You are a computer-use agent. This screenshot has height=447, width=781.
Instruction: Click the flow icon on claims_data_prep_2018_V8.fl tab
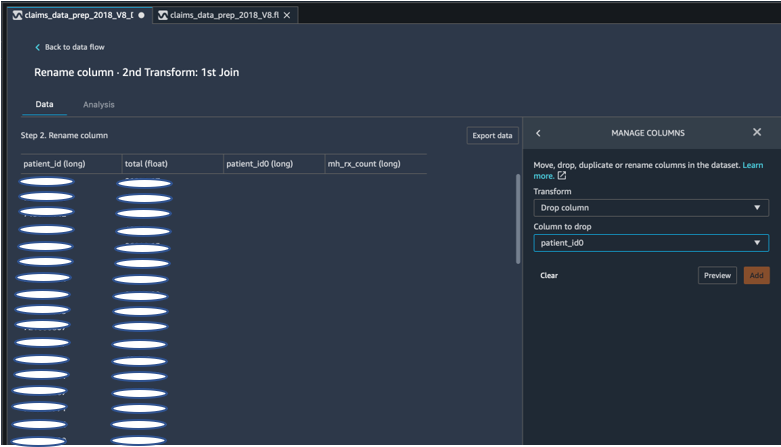tap(163, 16)
